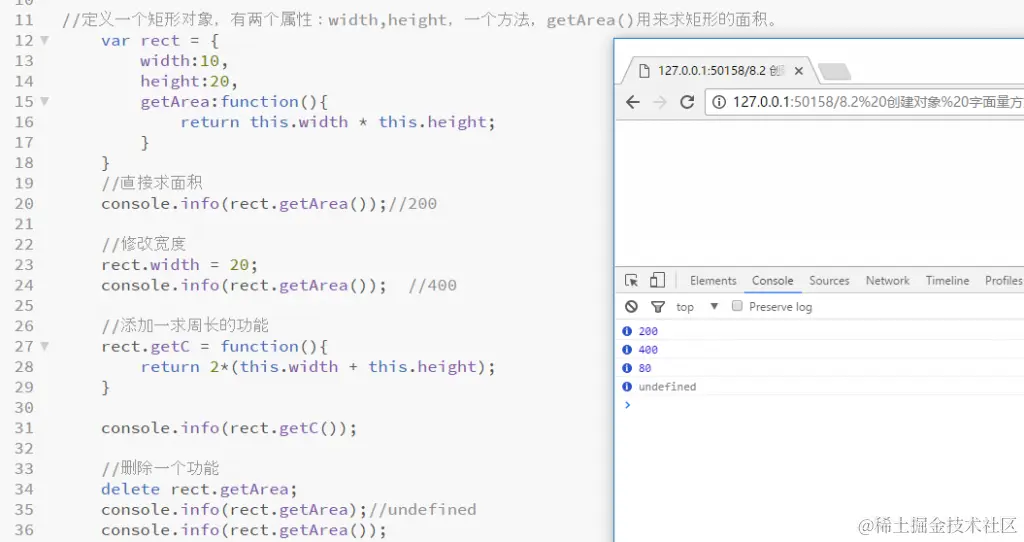1024x542 pixels.
Task: Open a new browser tab
Action: tap(834, 71)
